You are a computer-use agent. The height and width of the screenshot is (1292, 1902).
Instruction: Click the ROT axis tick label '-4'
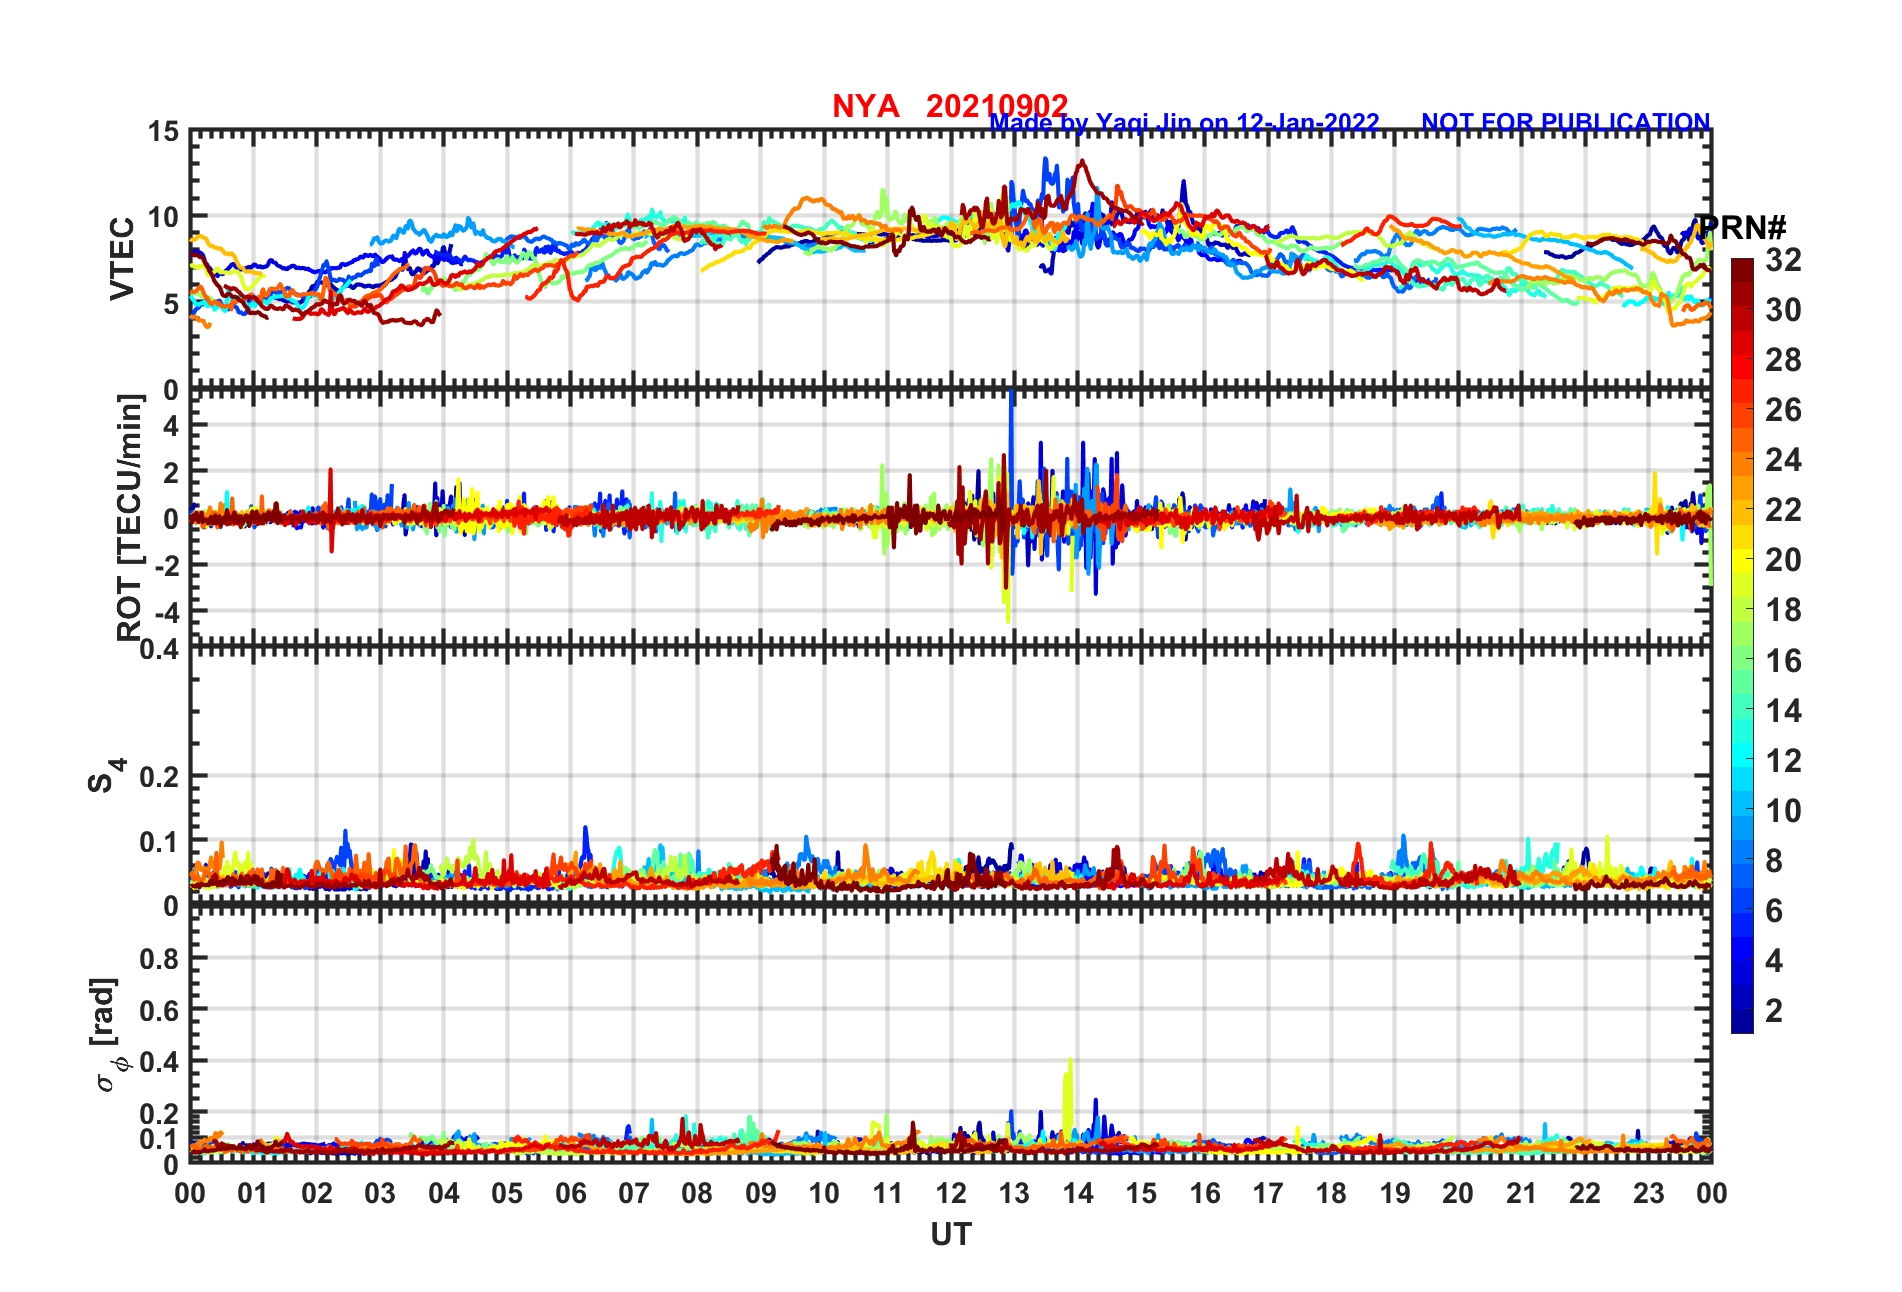pos(166,611)
